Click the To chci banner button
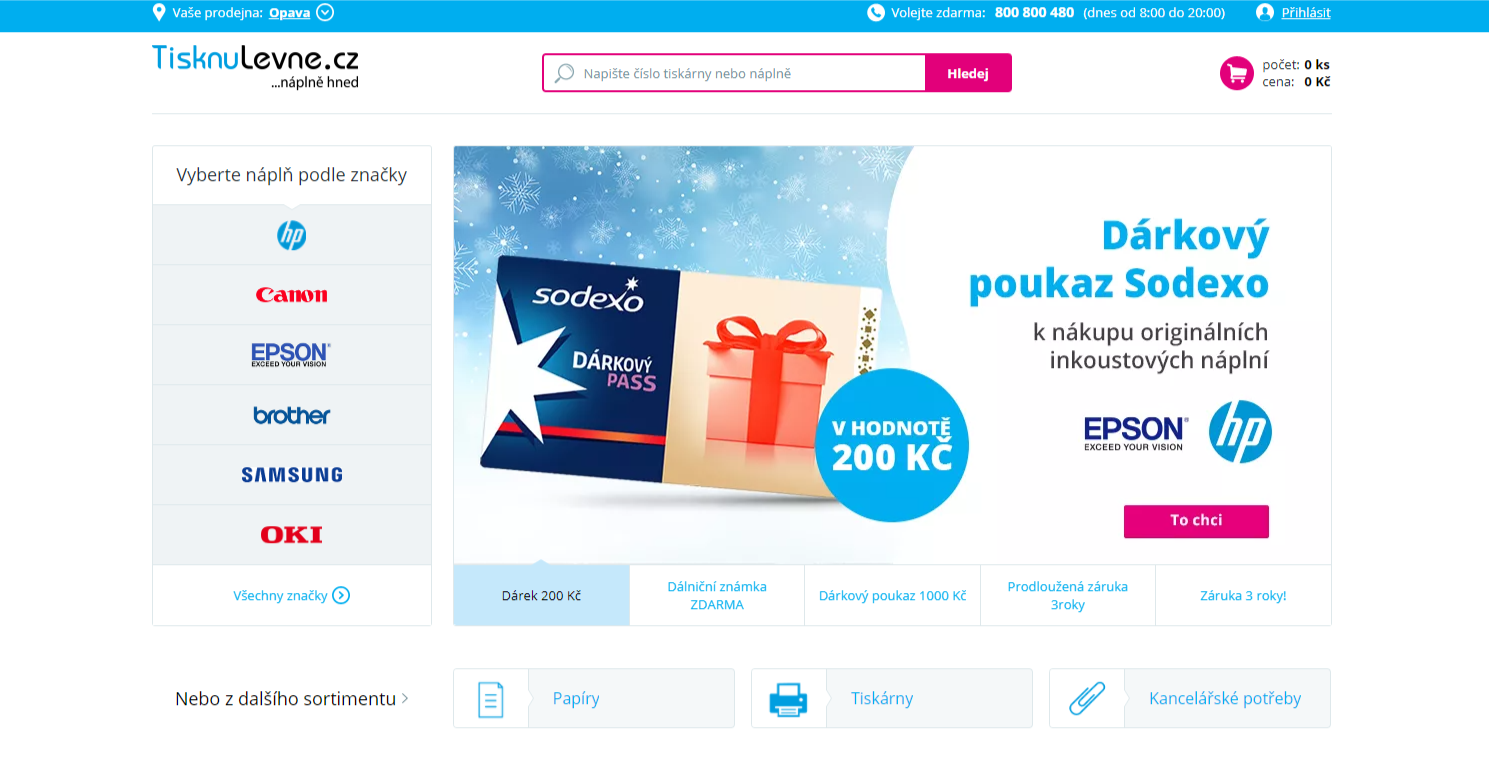Viewport: 1489px width, 771px height. click(x=1196, y=521)
